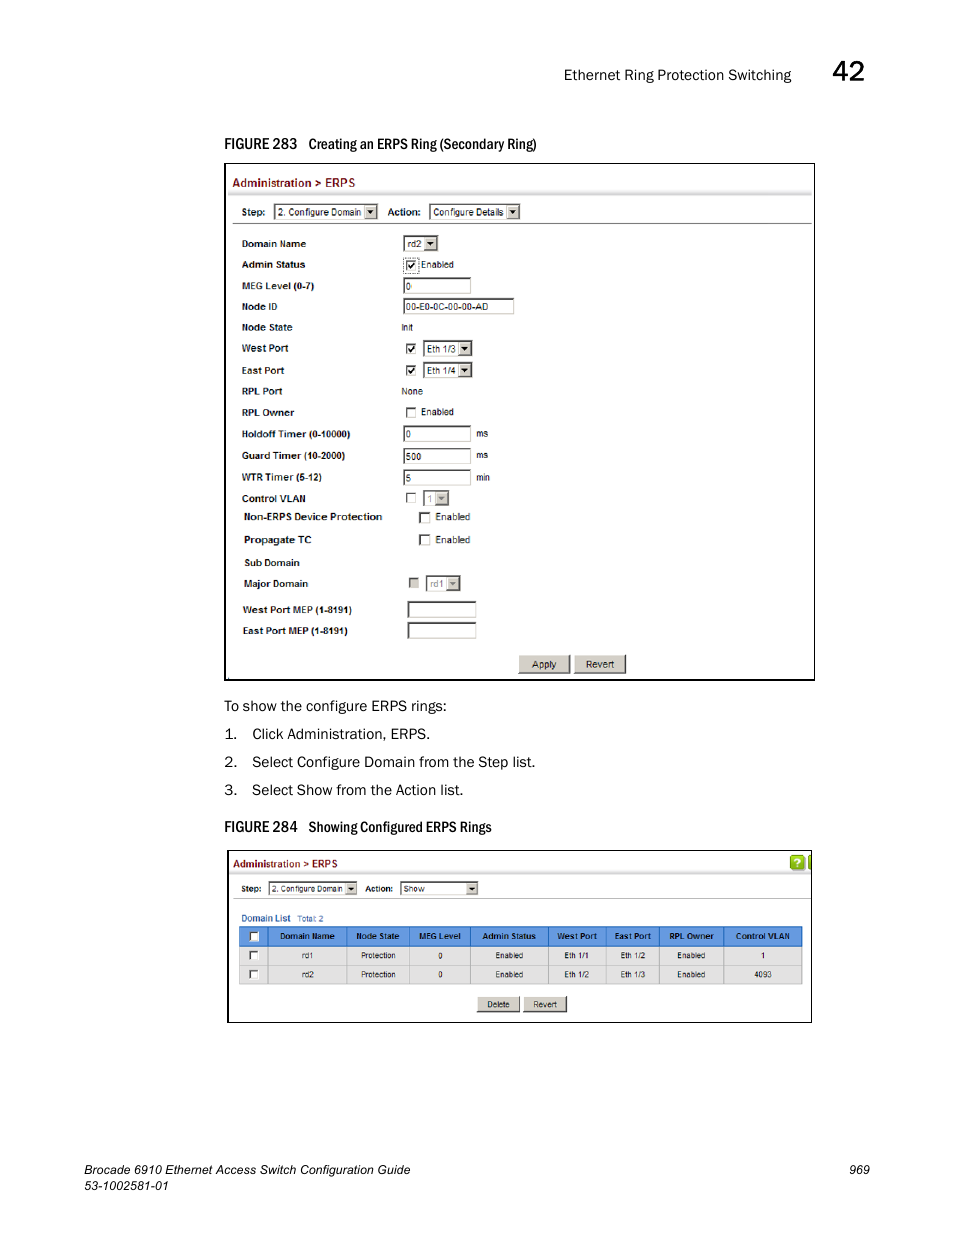
Task: Click the West Port MEP input field
Action: click(x=442, y=610)
